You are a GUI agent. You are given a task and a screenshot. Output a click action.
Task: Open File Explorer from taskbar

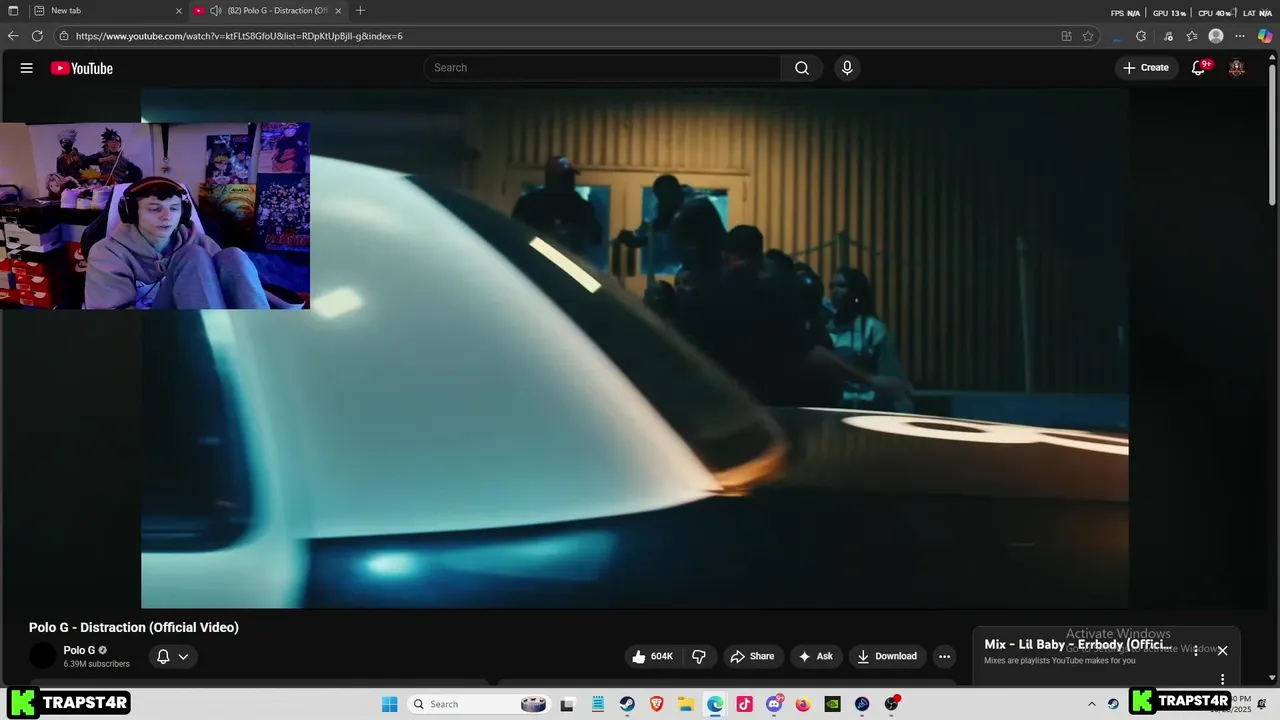(x=686, y=704)
